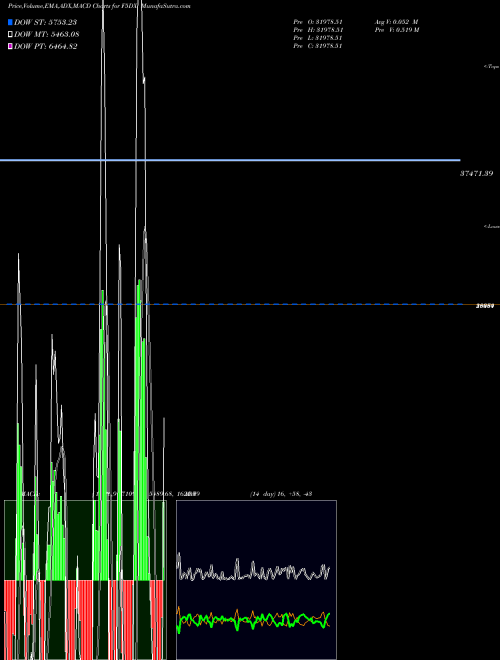The width and height of the screenshot is (500, 660).
Task: Select the 'DOW MT: 5463.08' legend text
Action: tap(47, 35)
